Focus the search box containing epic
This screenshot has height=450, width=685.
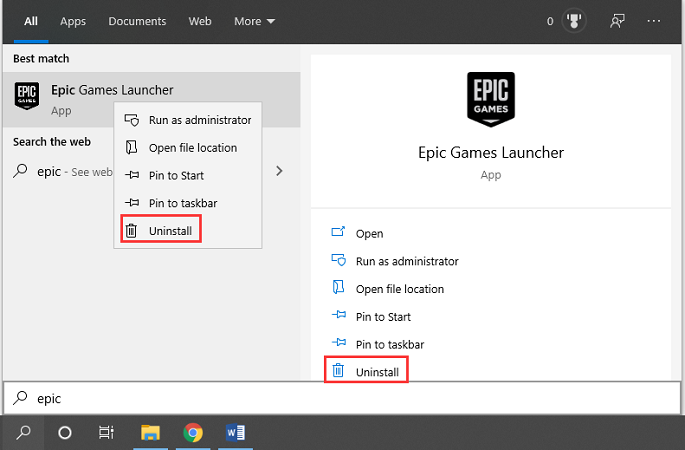(x=342, y=398)
